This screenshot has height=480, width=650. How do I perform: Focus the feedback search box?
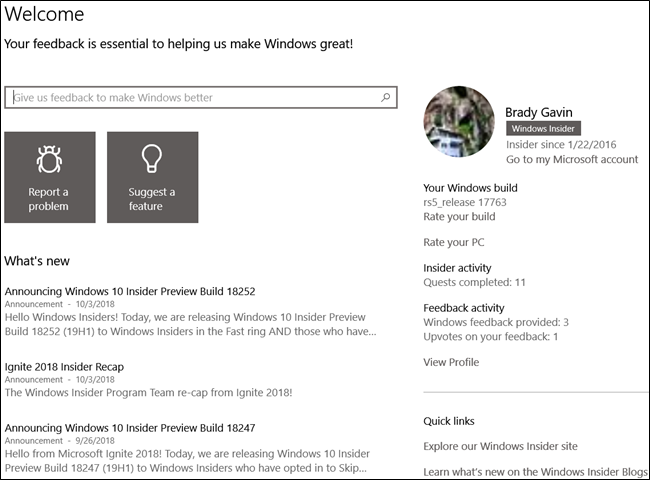tap(201, 97)
